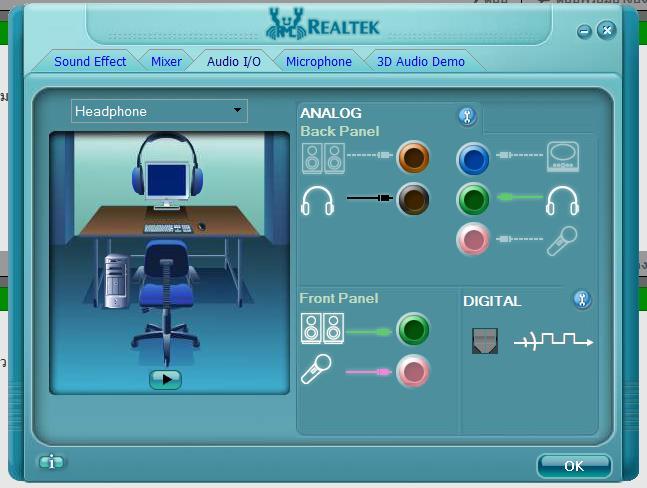Click the line-in device icon
Viewport: 647px width, 488px height.
(563, 157)
